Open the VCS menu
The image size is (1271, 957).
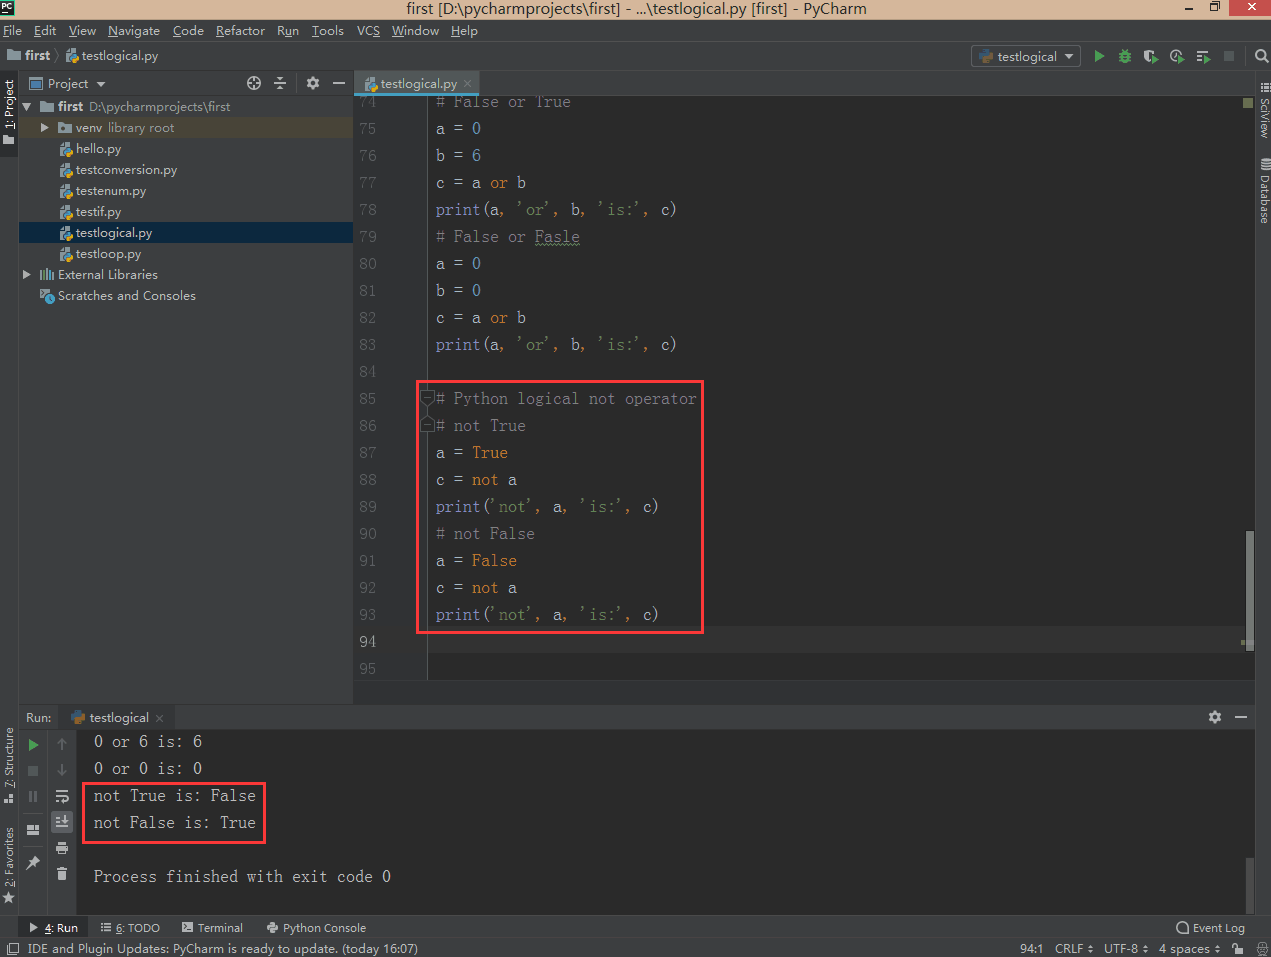point(368,31)
